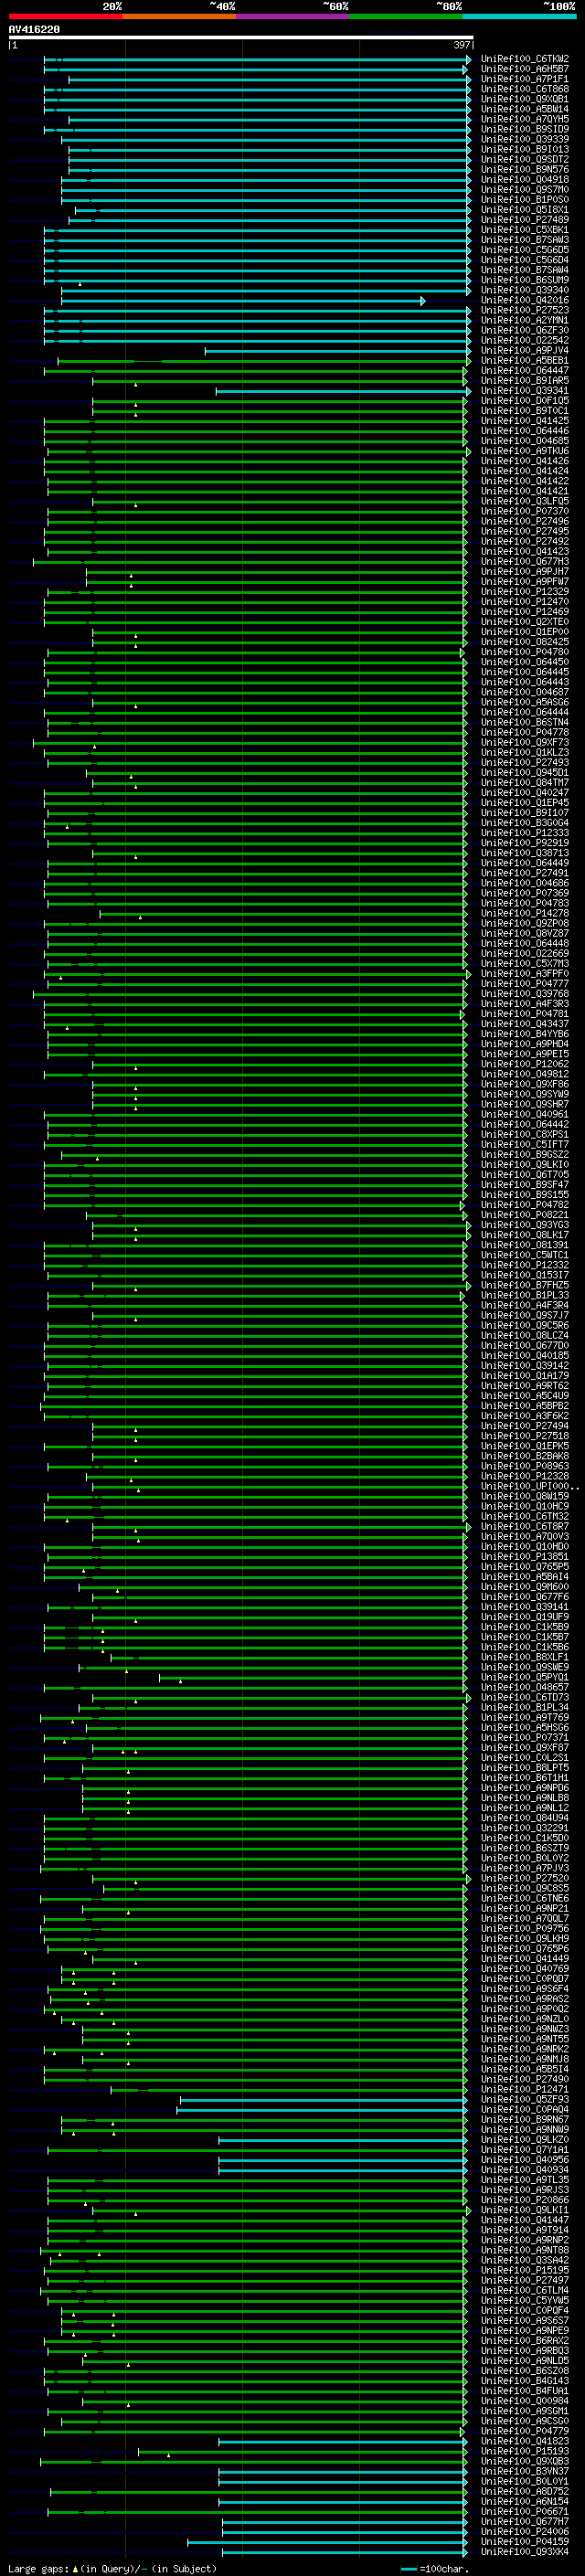Select the UniRef100_P27523 label
Viewport: 585px width, 2576px height.
pyautogui.click(x=524, y=310)
